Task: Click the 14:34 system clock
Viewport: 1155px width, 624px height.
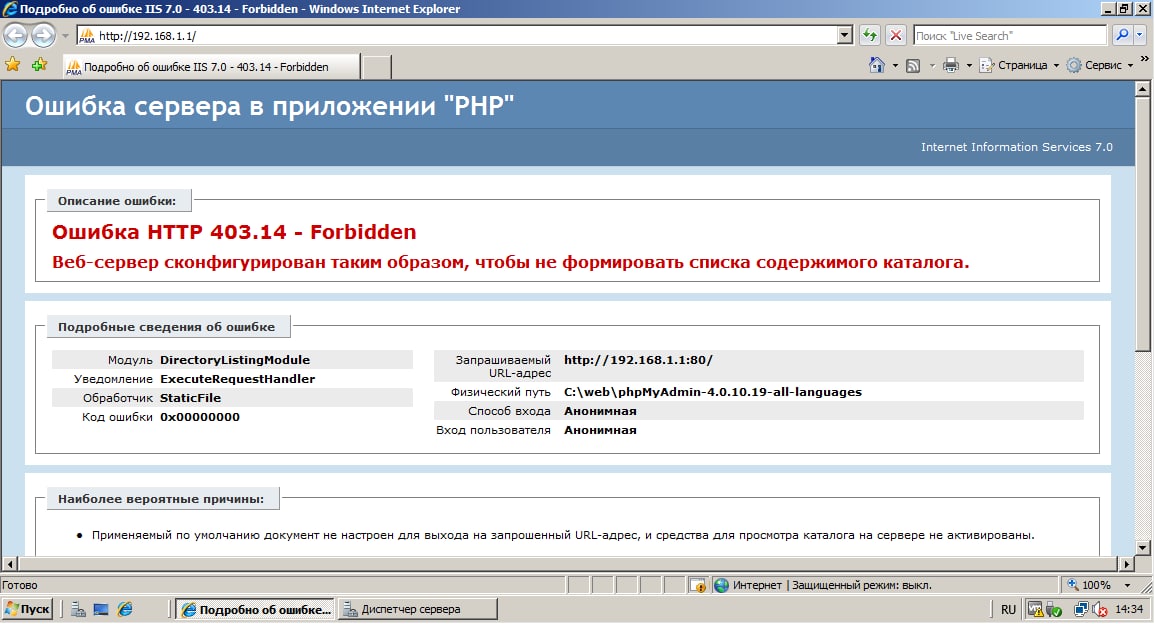Action: click(1129, 609)
